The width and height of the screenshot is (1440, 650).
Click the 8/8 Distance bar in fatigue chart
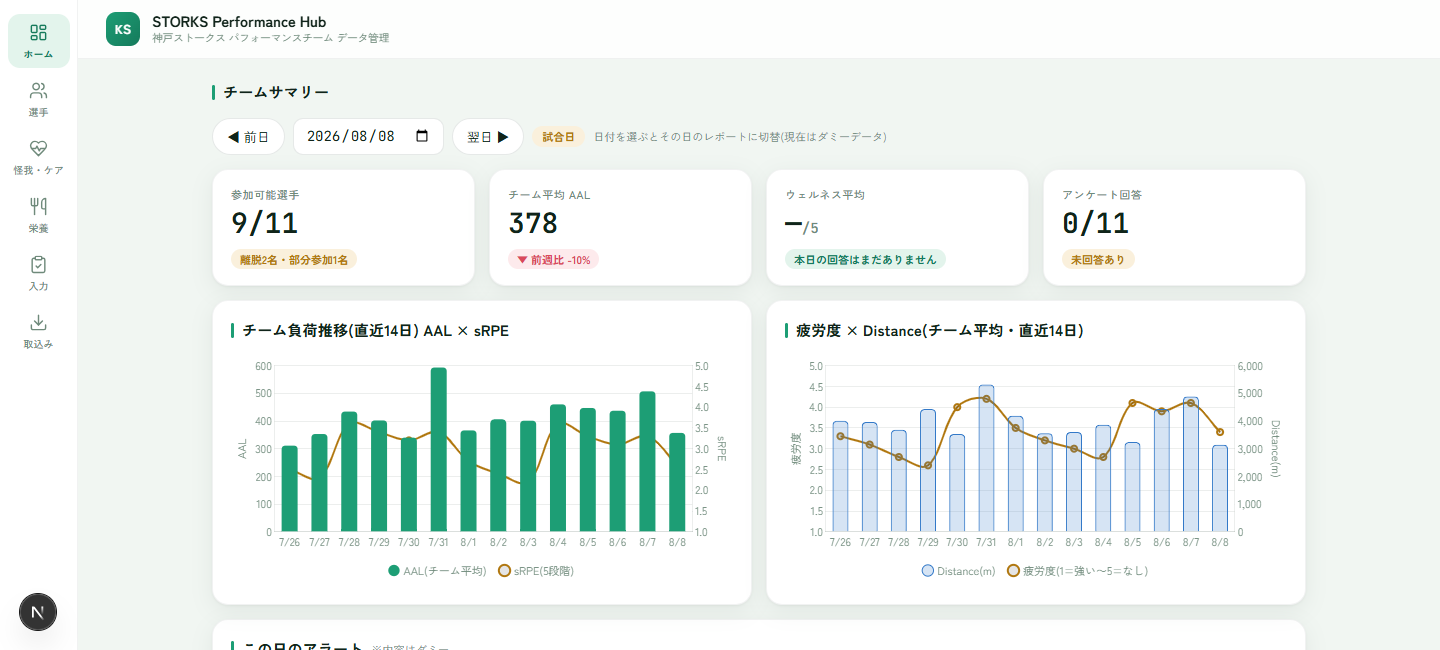1219,489
